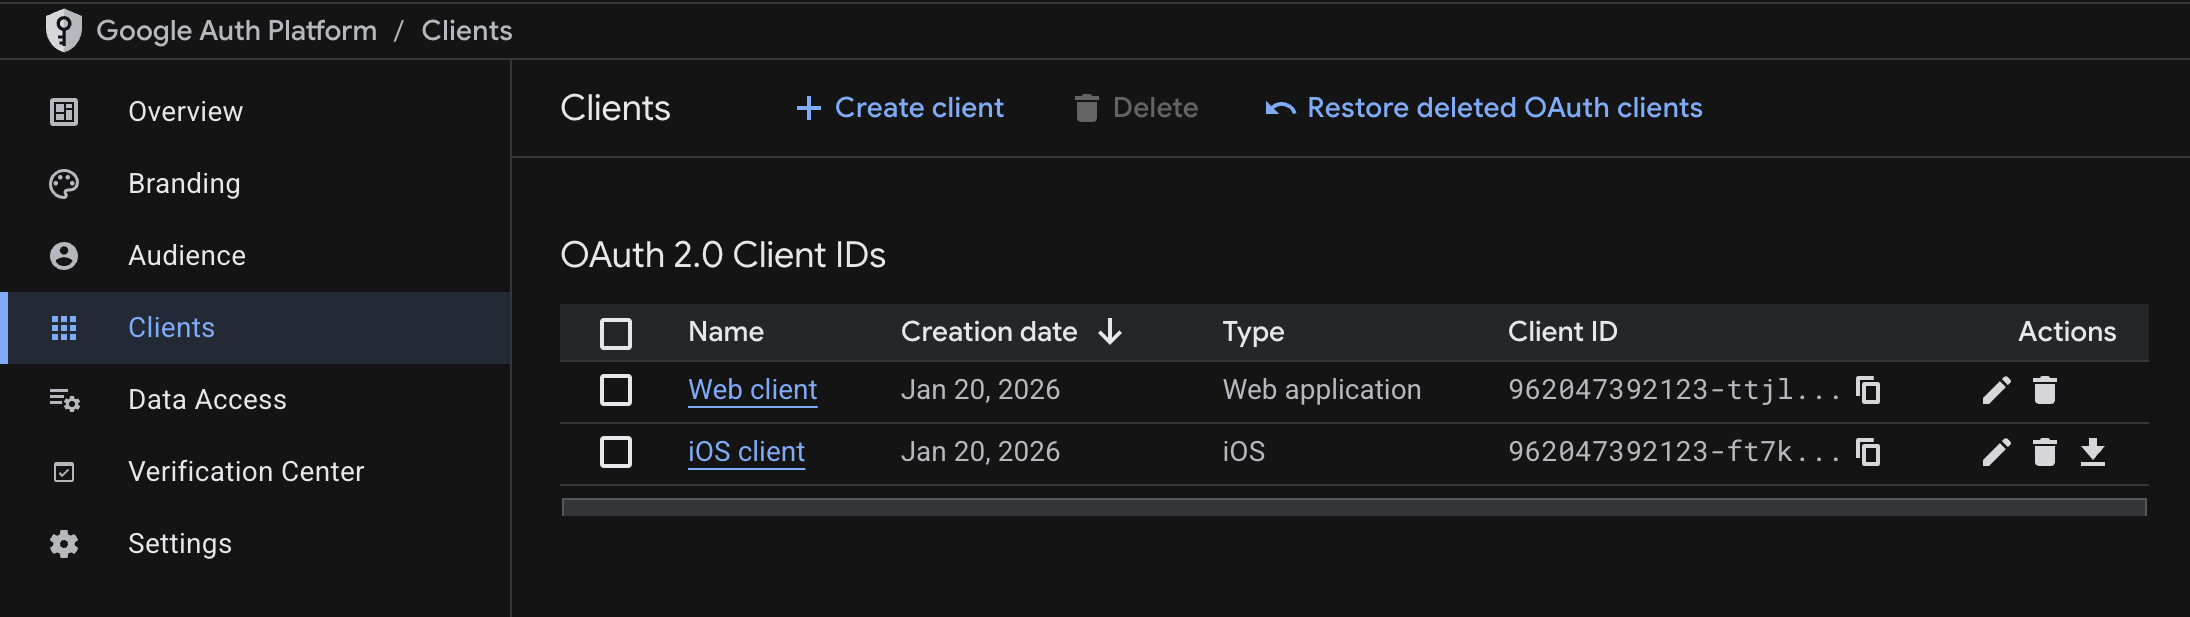Click the Delete button in toolbar
The width and height of the screenshot is (2190, 617).
[x=1136, y=108]
